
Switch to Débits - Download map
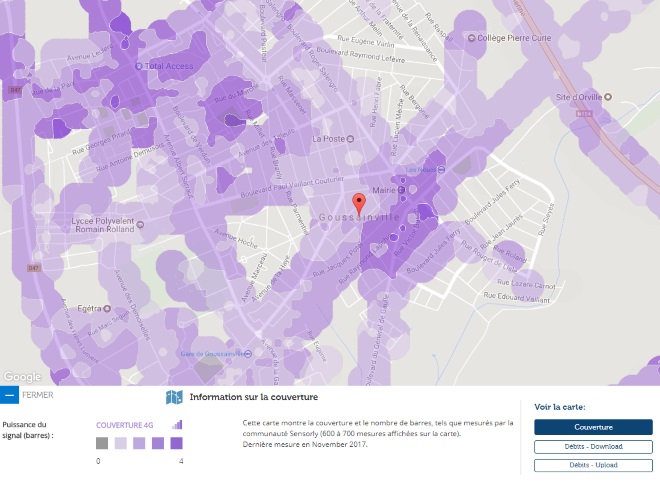pos(593,447)
